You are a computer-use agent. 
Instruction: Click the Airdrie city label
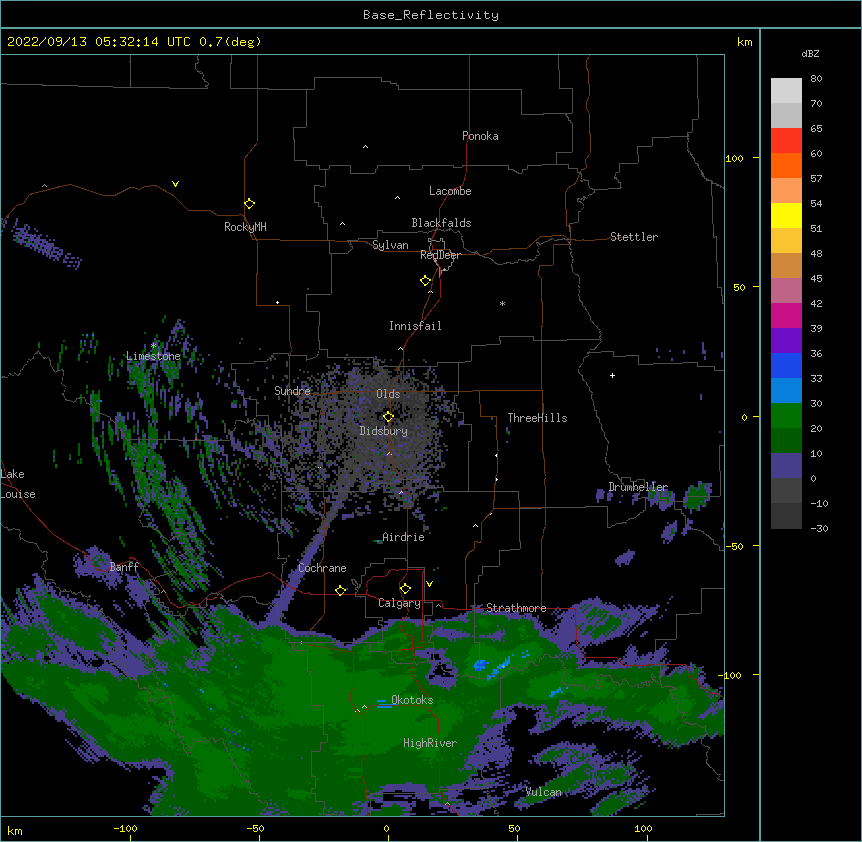[403, 537]
